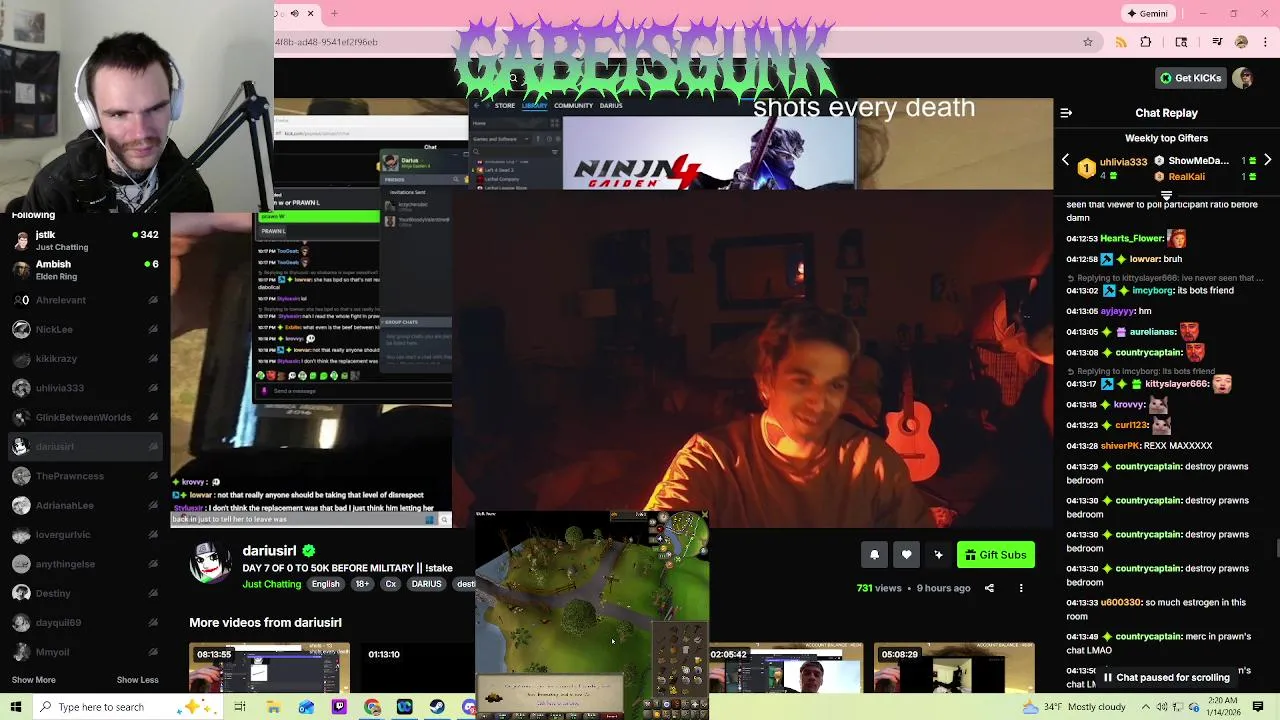Open the dariusirl channel name link

(269, 550)
